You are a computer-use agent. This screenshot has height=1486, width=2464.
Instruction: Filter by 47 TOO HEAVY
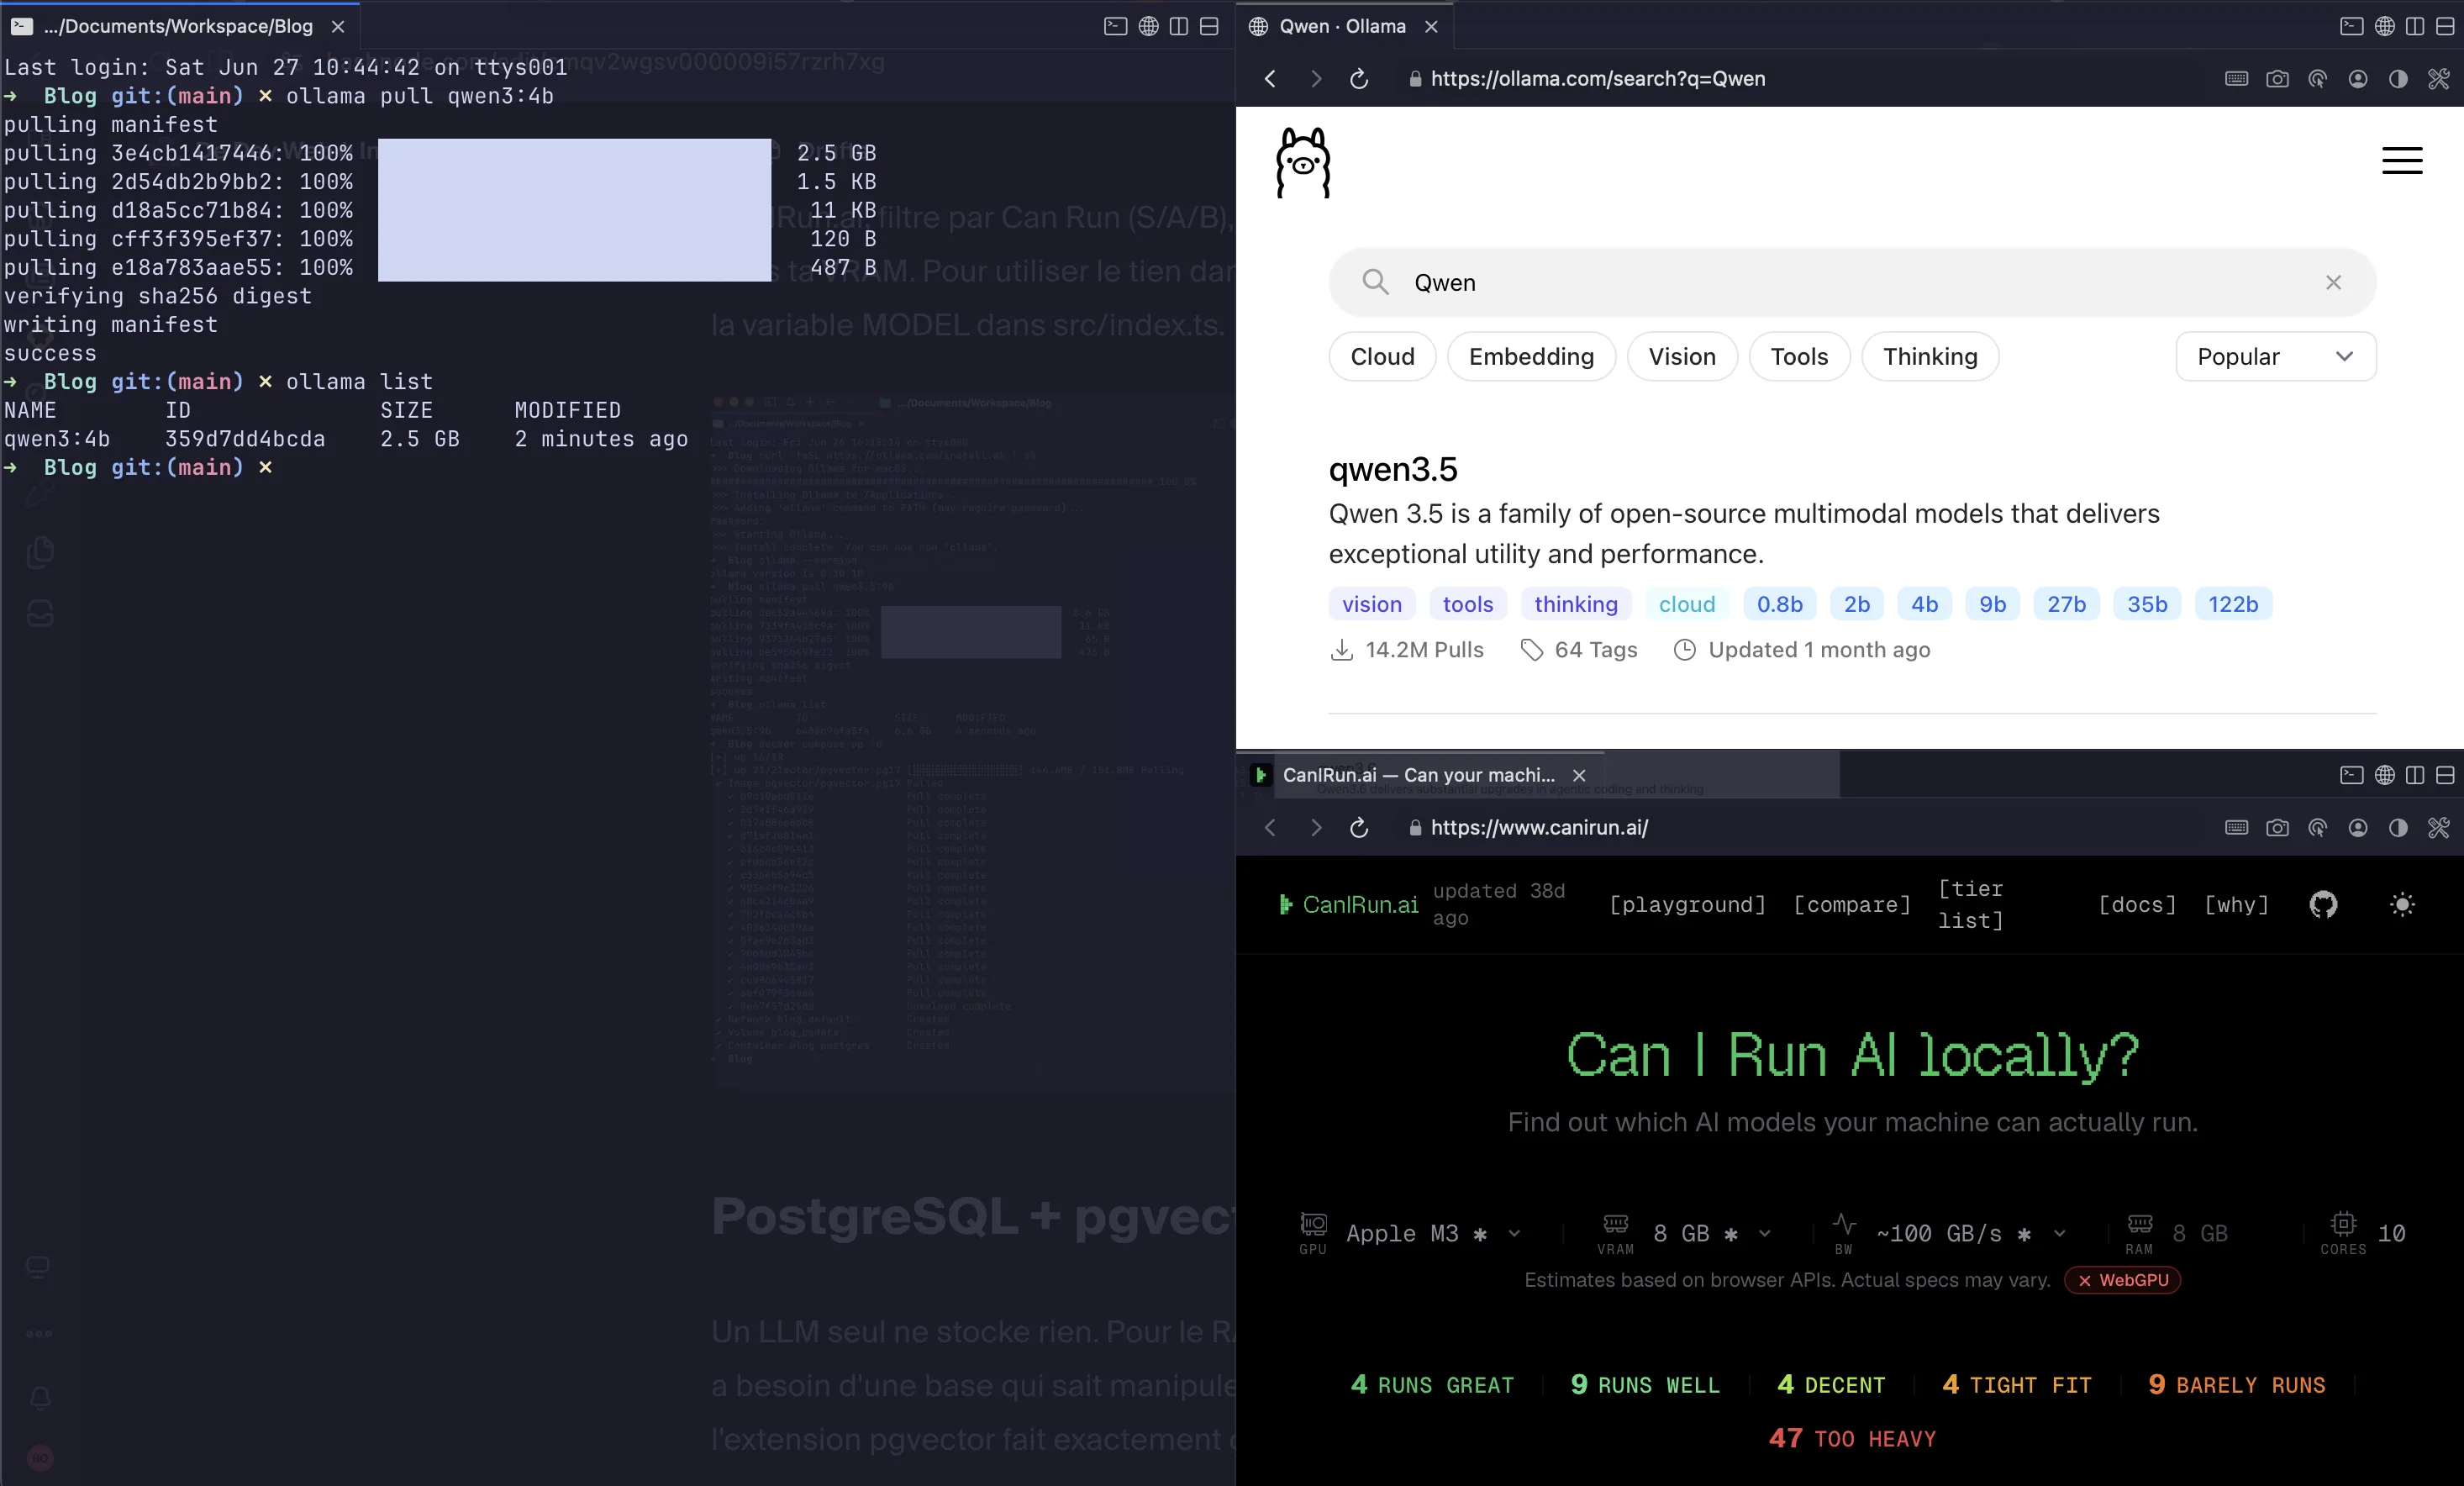1852,1439
